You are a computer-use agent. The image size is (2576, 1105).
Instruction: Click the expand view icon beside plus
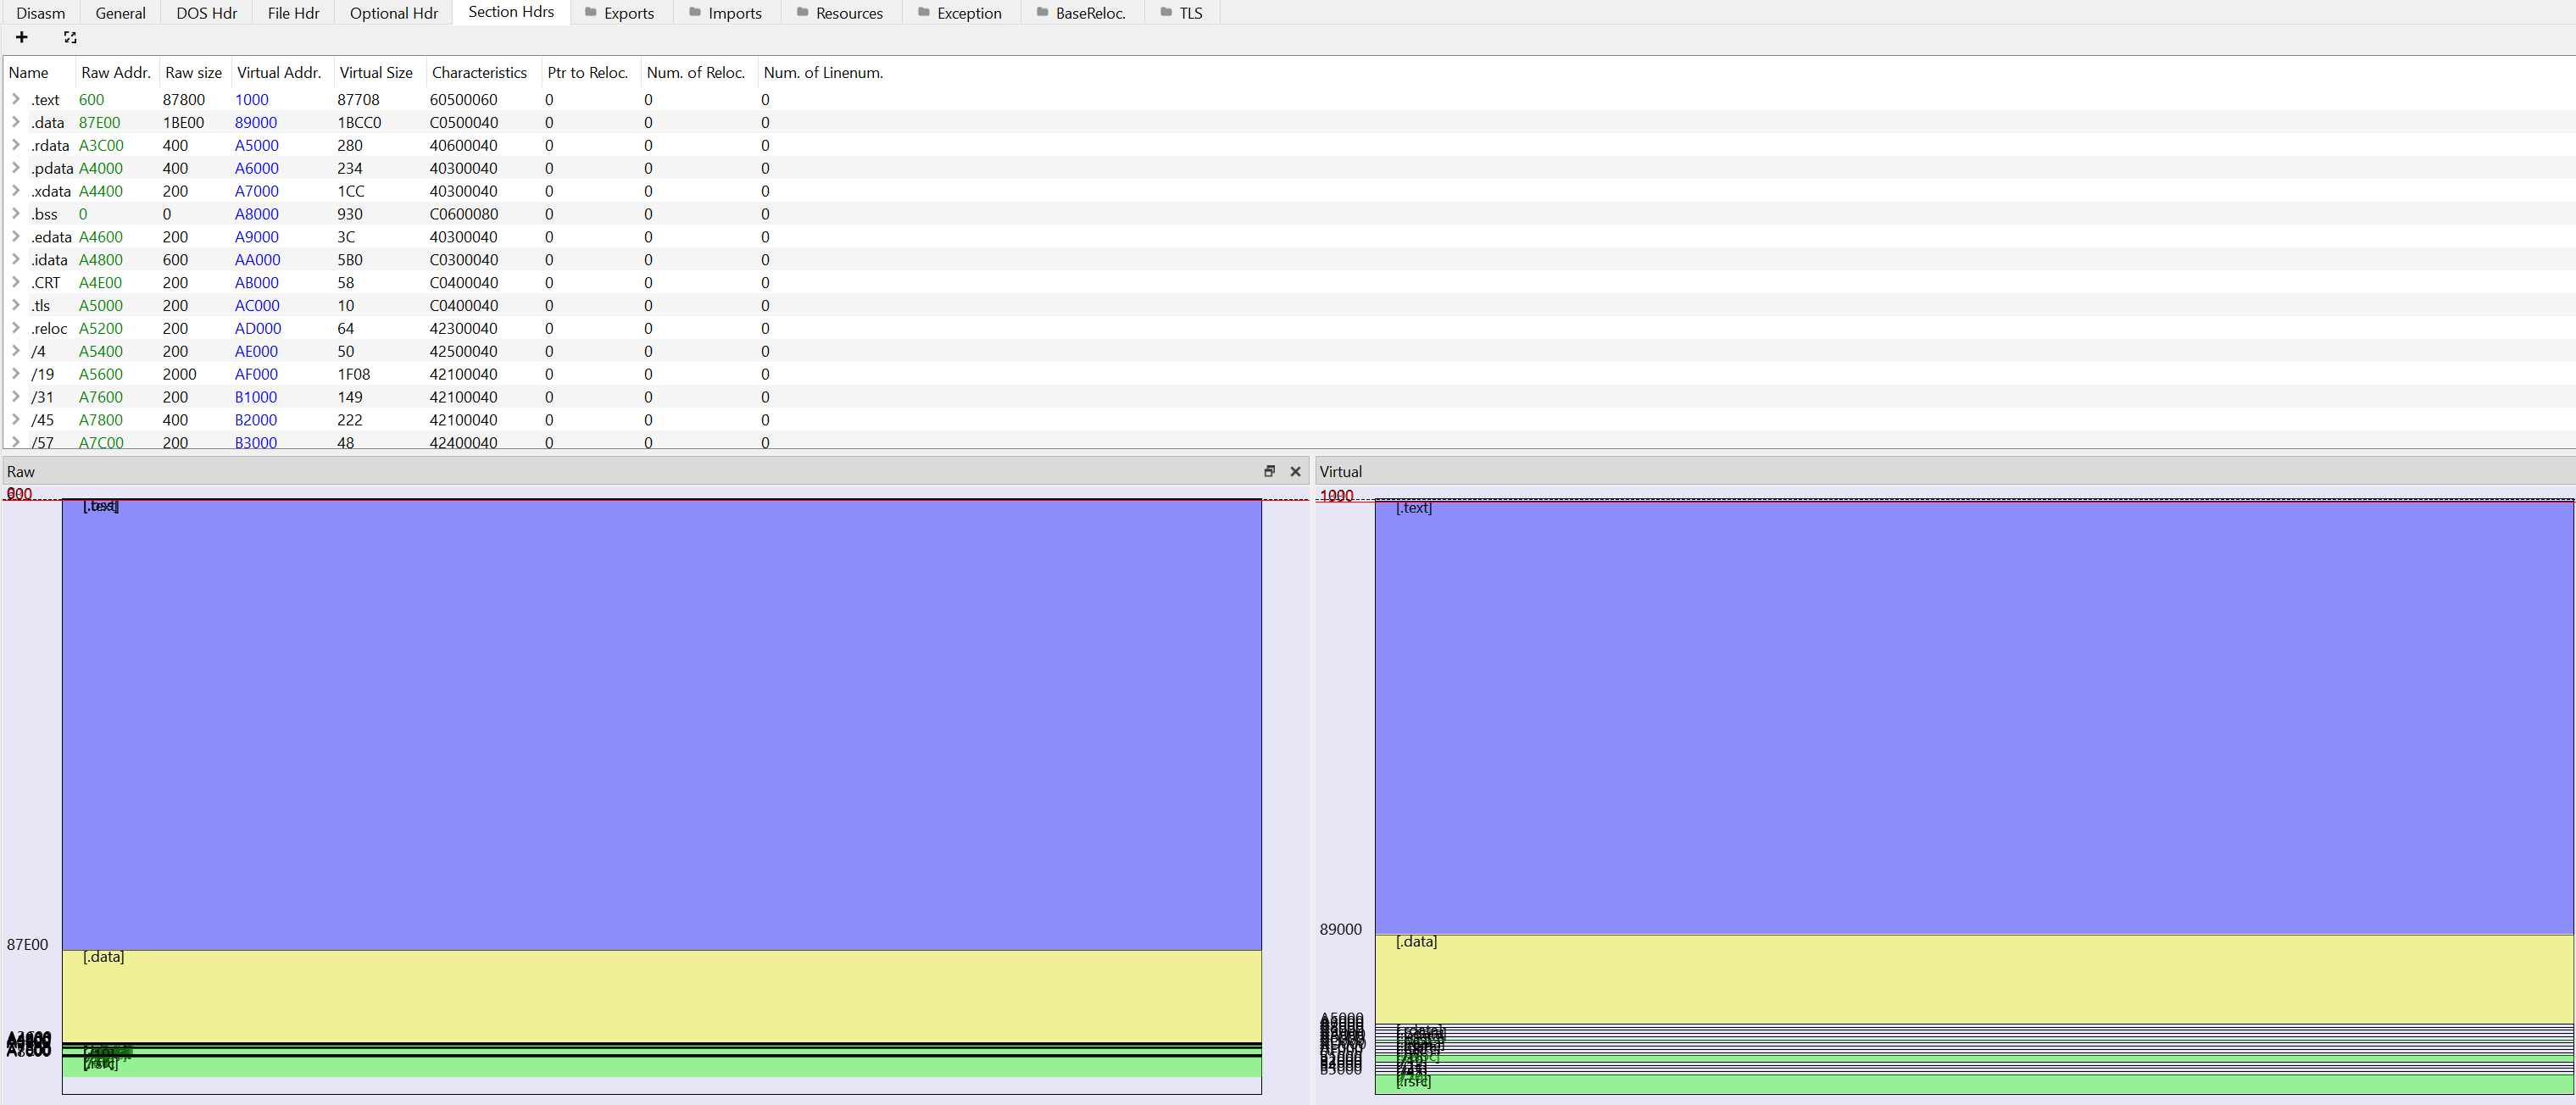click(70, 37)
